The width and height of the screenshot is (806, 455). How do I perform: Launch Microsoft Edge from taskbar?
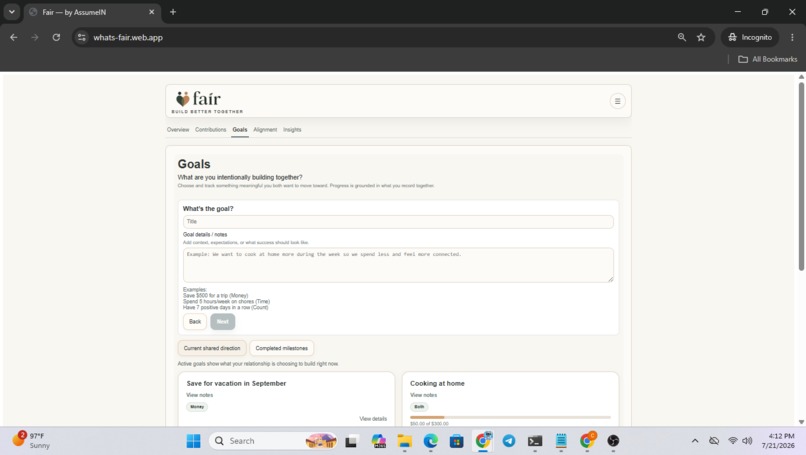click(431, 441)
